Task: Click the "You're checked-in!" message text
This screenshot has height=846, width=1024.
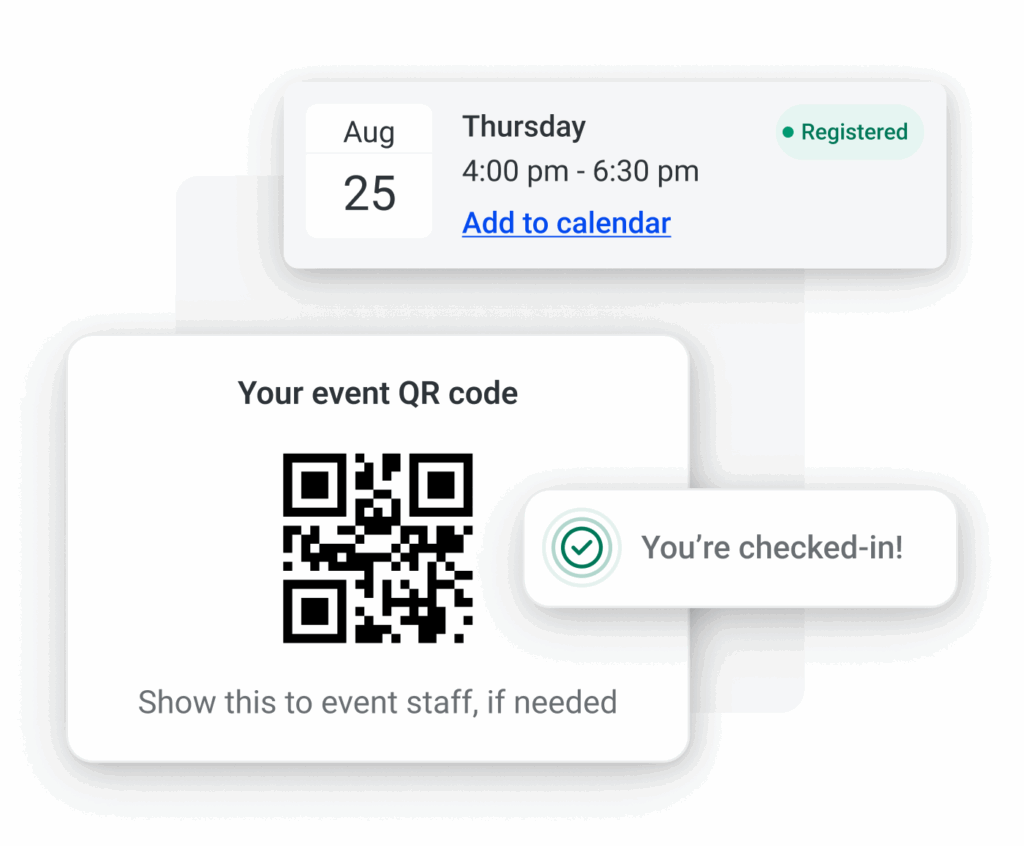Action: (x=772, y=547)
